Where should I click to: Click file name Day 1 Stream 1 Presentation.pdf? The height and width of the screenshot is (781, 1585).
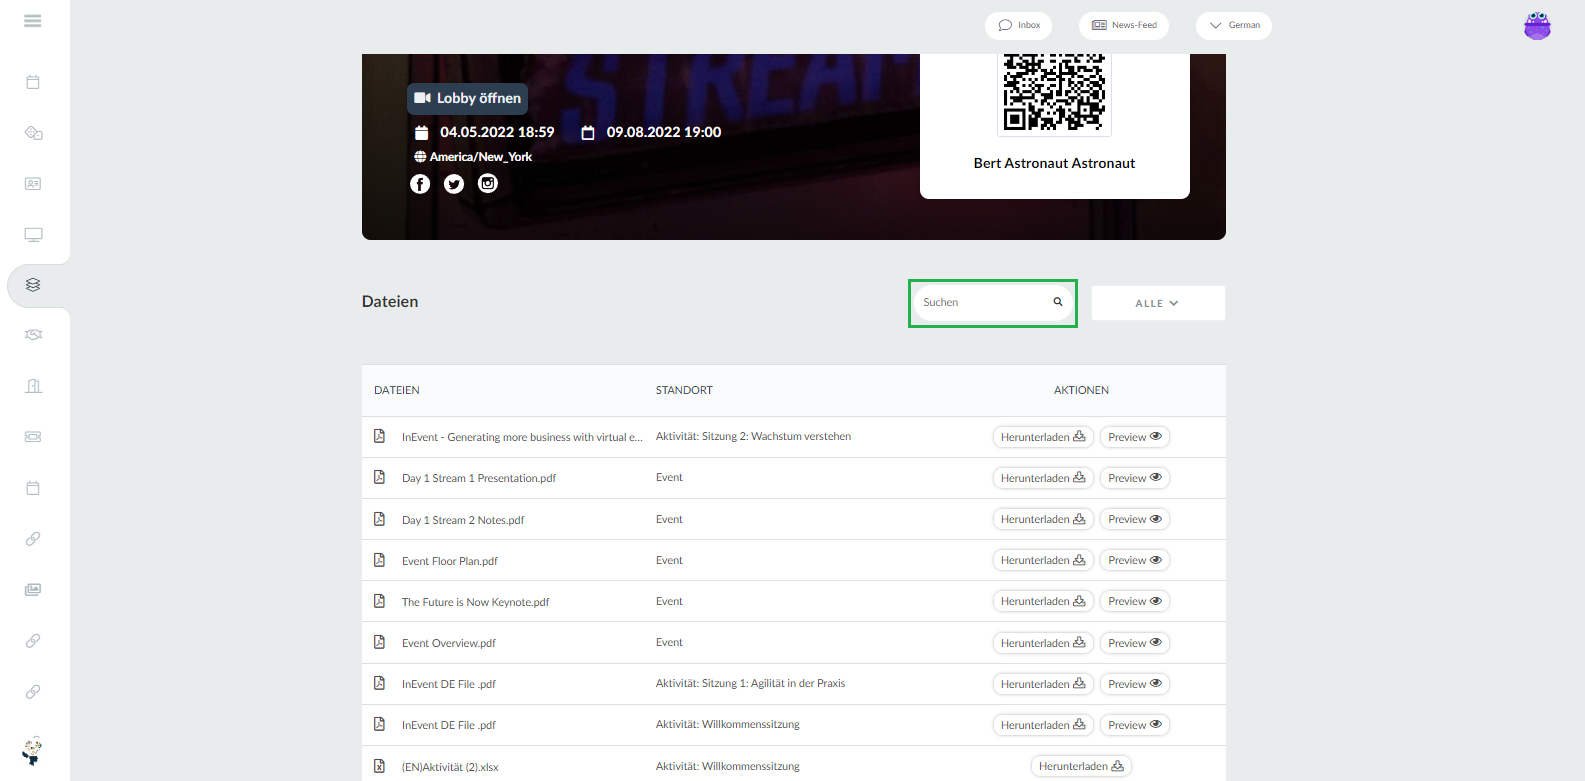pos(479,478)
